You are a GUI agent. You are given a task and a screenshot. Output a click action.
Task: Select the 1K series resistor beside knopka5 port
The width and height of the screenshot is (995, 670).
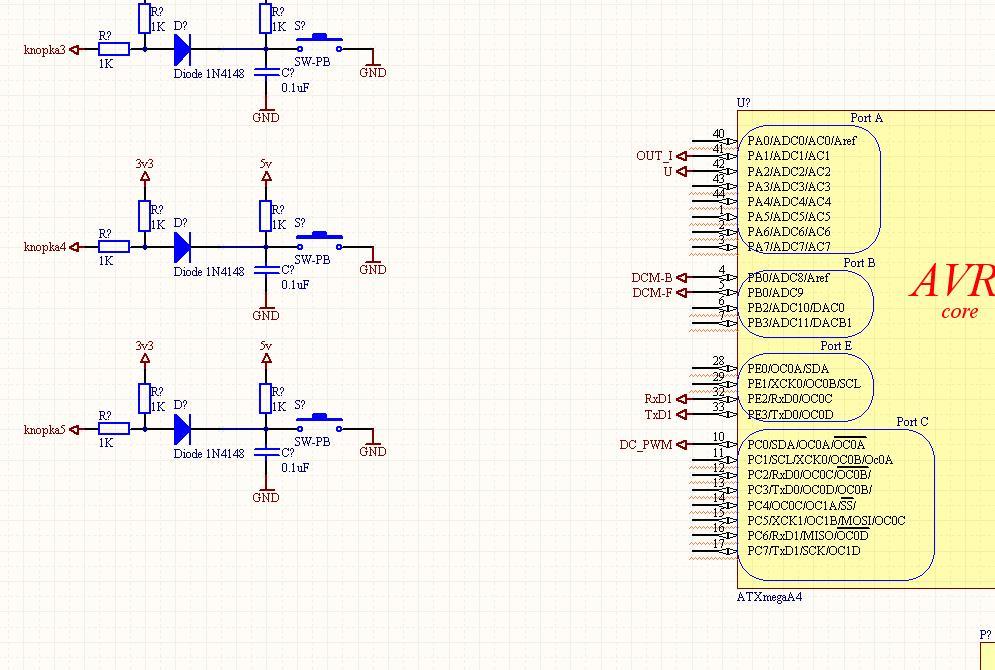click(x=114, y=429)
